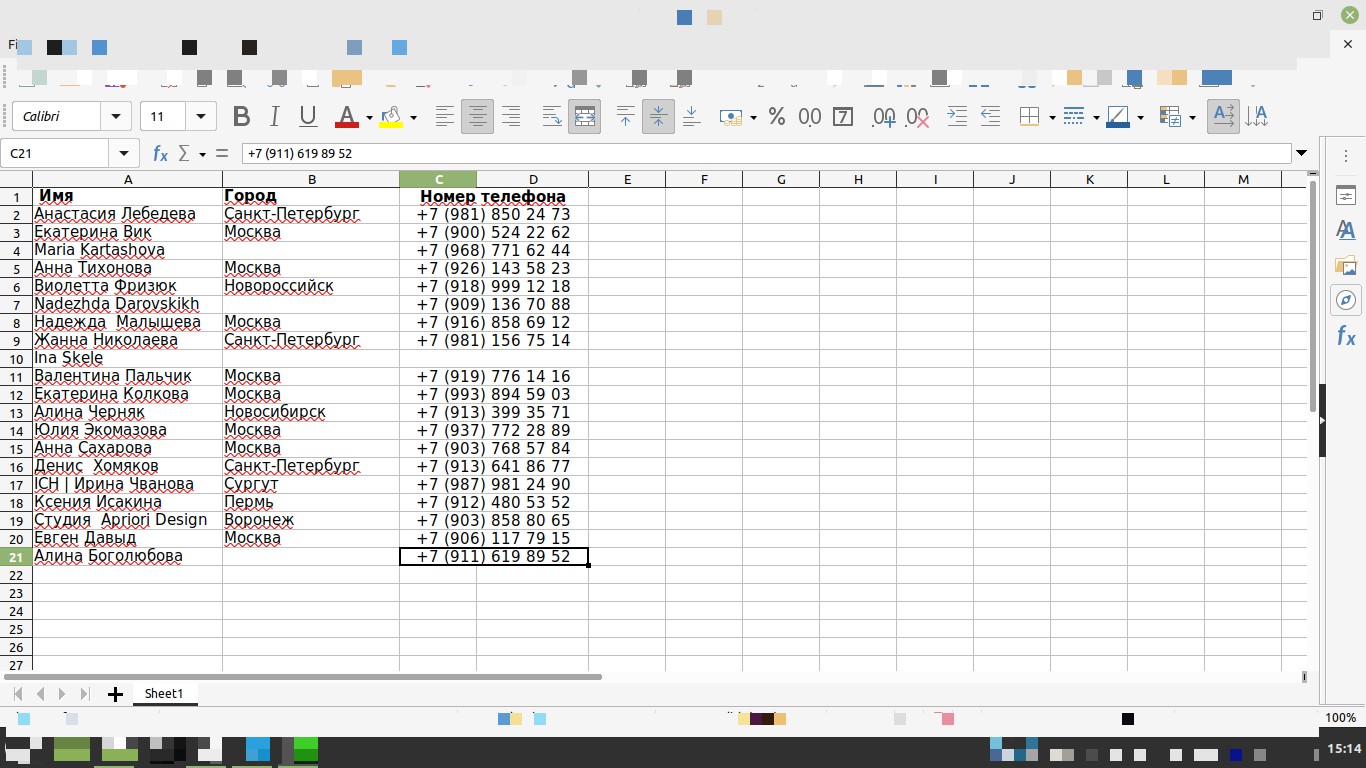Click the Name Box showing C21
The image size is (1366, 768).
(56, 154)
